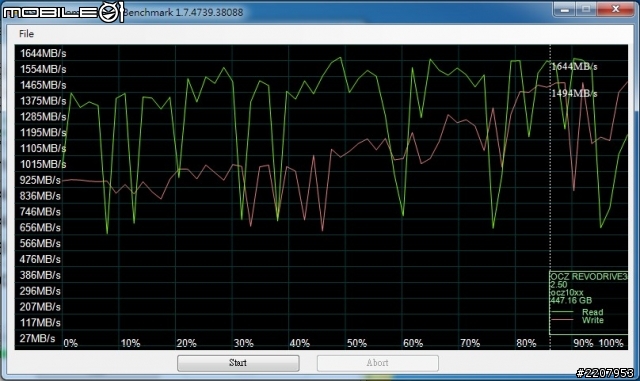Click the Start benchmark button

click(x=238, y=363)
